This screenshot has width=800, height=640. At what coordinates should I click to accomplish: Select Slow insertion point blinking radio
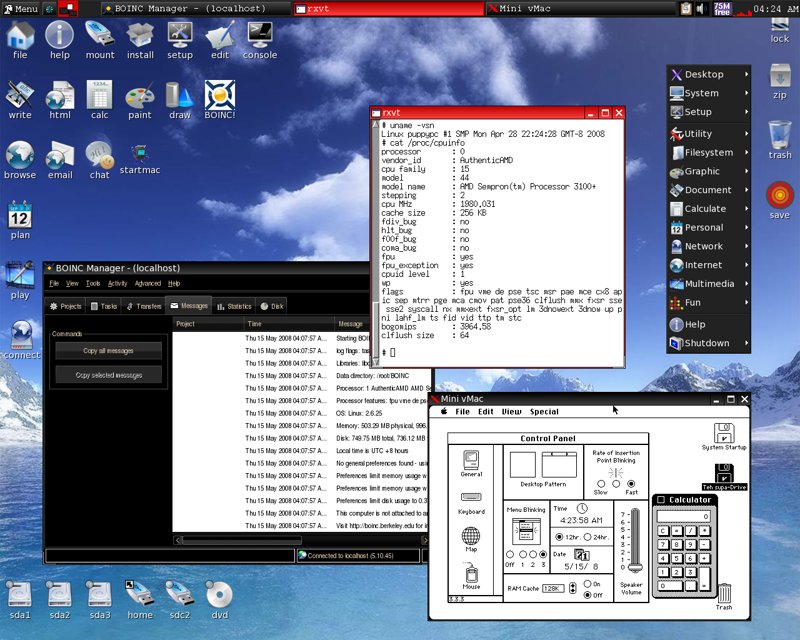pos(601,483)
